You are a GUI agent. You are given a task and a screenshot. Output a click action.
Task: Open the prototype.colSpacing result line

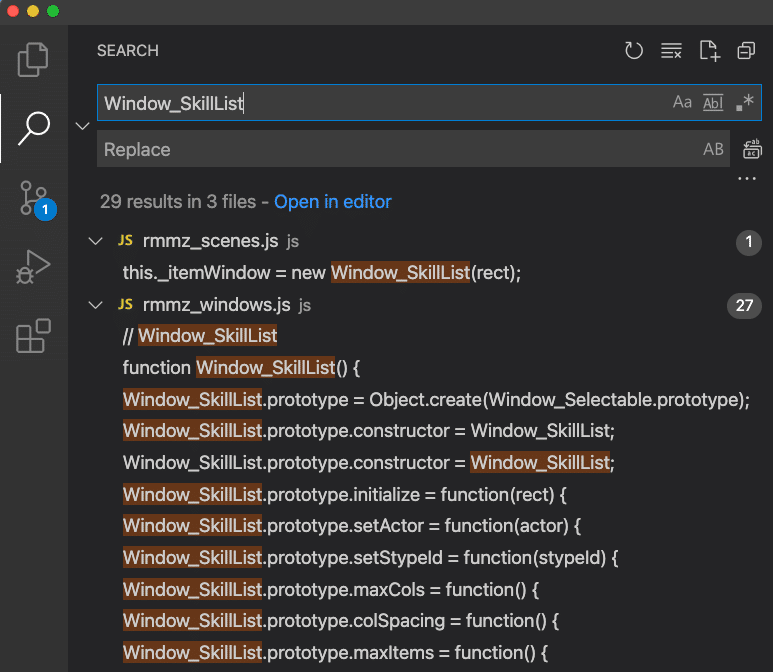[x=341, y=621]
